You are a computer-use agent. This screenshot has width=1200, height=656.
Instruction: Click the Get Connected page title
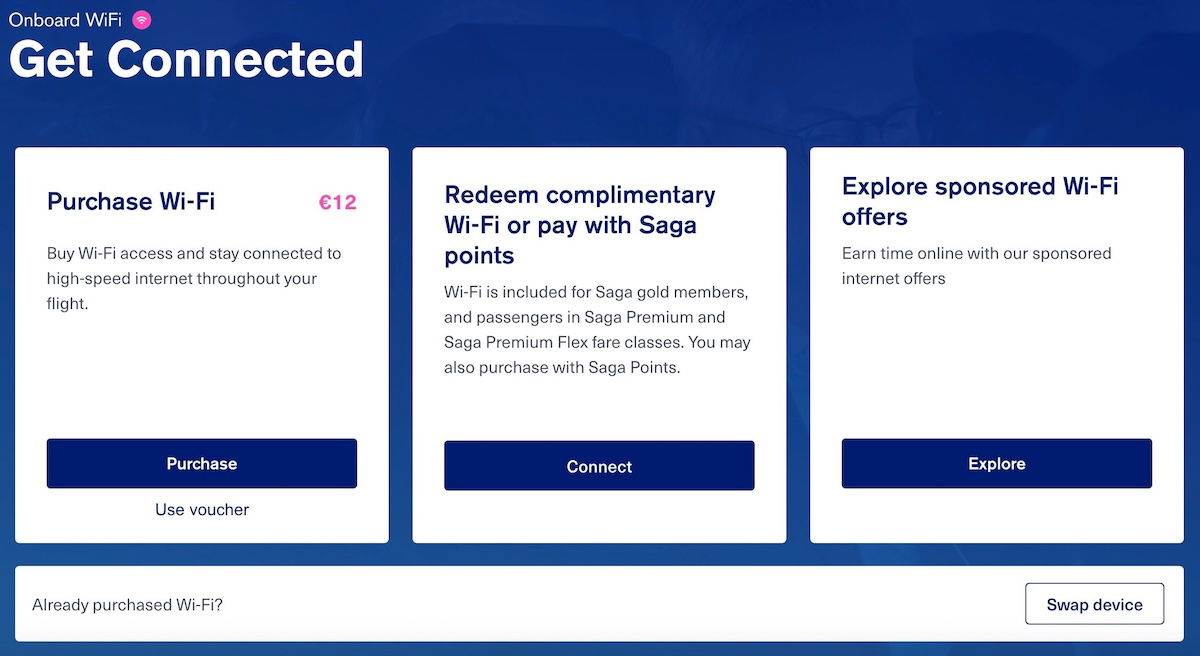(x=186, y=60)
